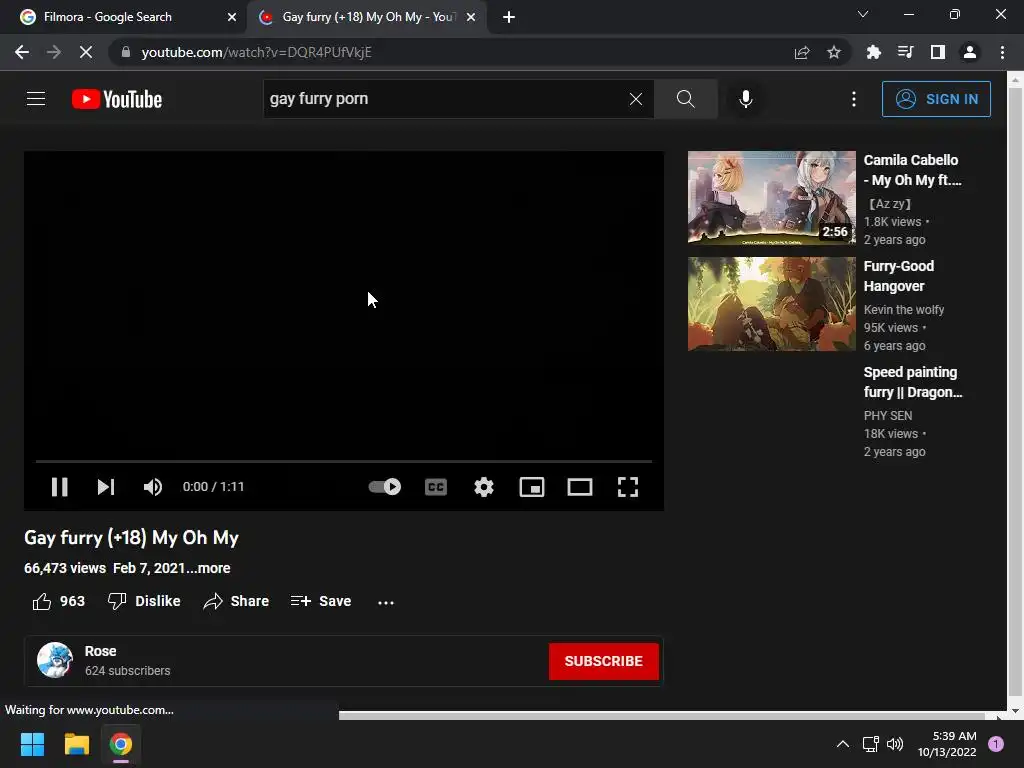
Task: Open Chrome three-dot menu
Action: [x=1002, y=52]
